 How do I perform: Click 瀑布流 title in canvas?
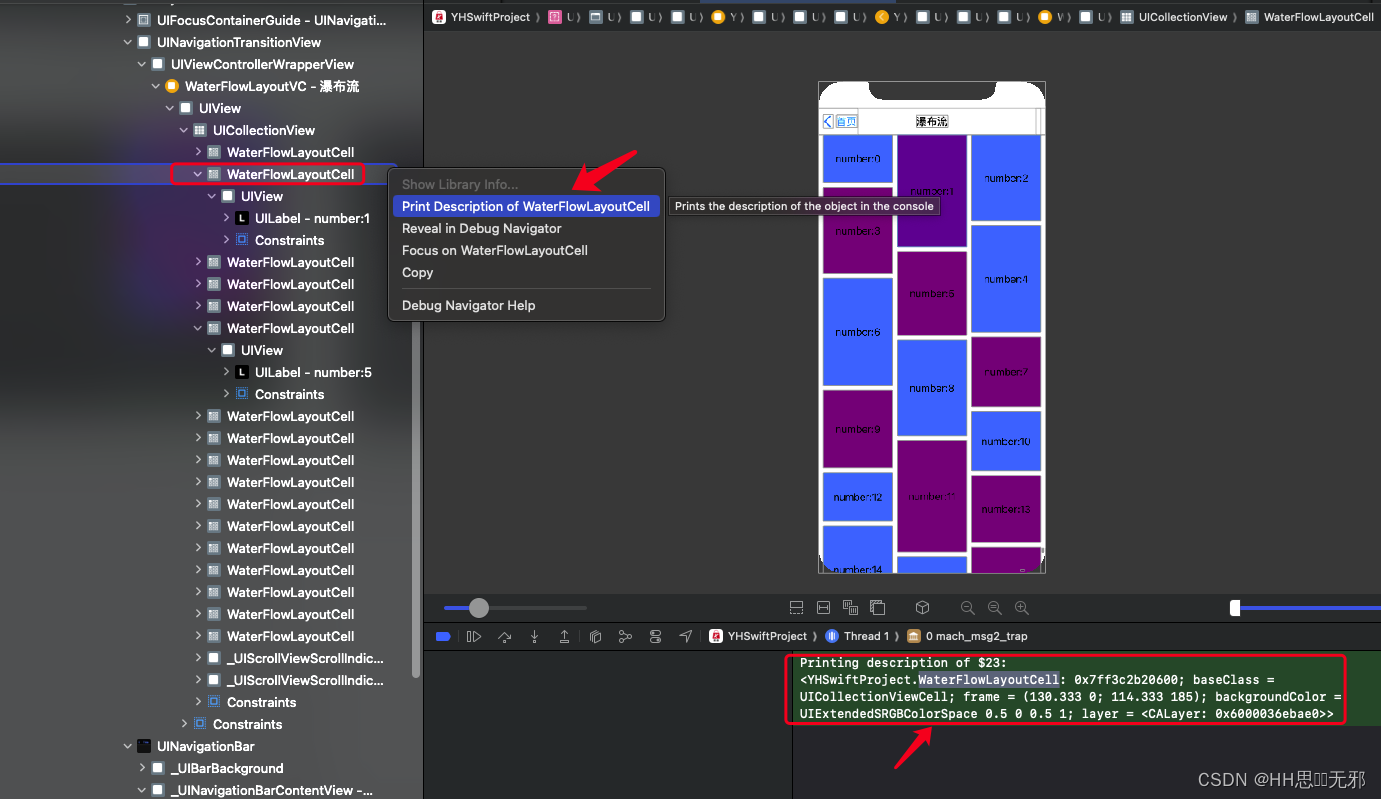point(932,121)
